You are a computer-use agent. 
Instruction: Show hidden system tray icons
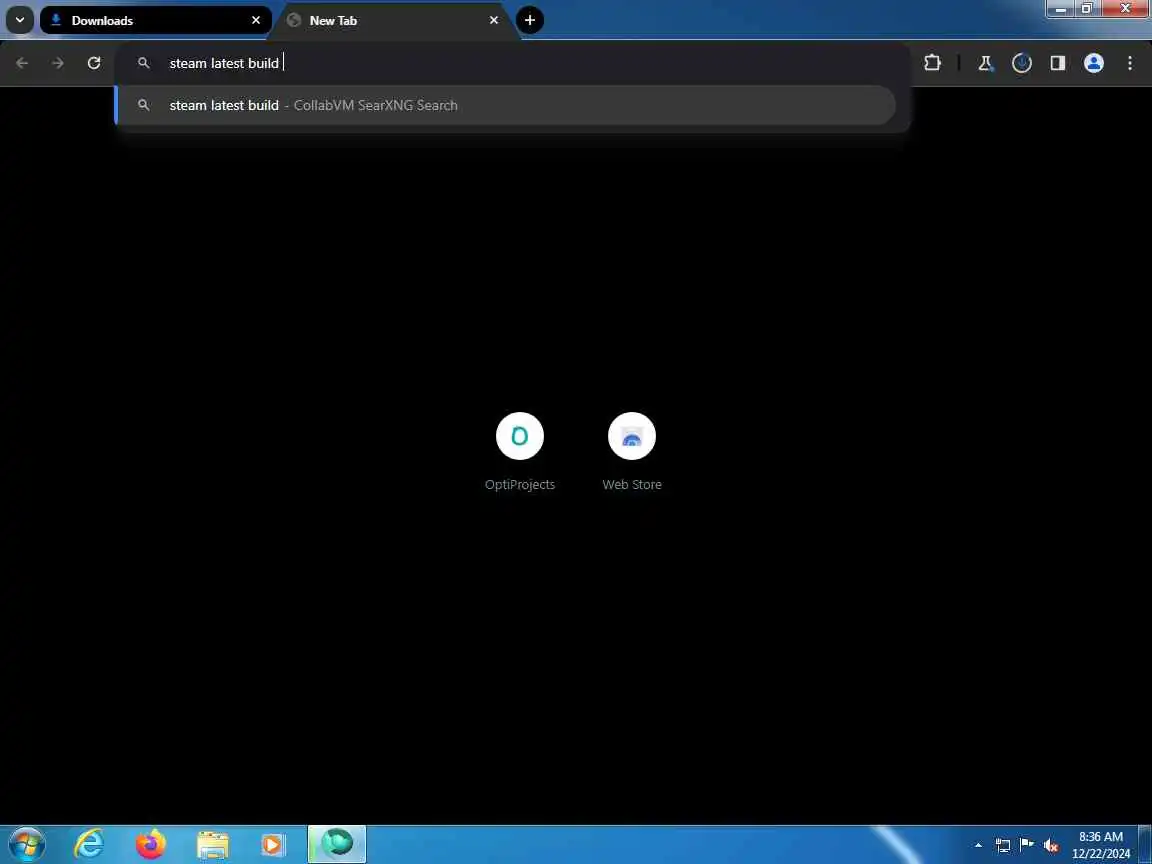[978, 845]
